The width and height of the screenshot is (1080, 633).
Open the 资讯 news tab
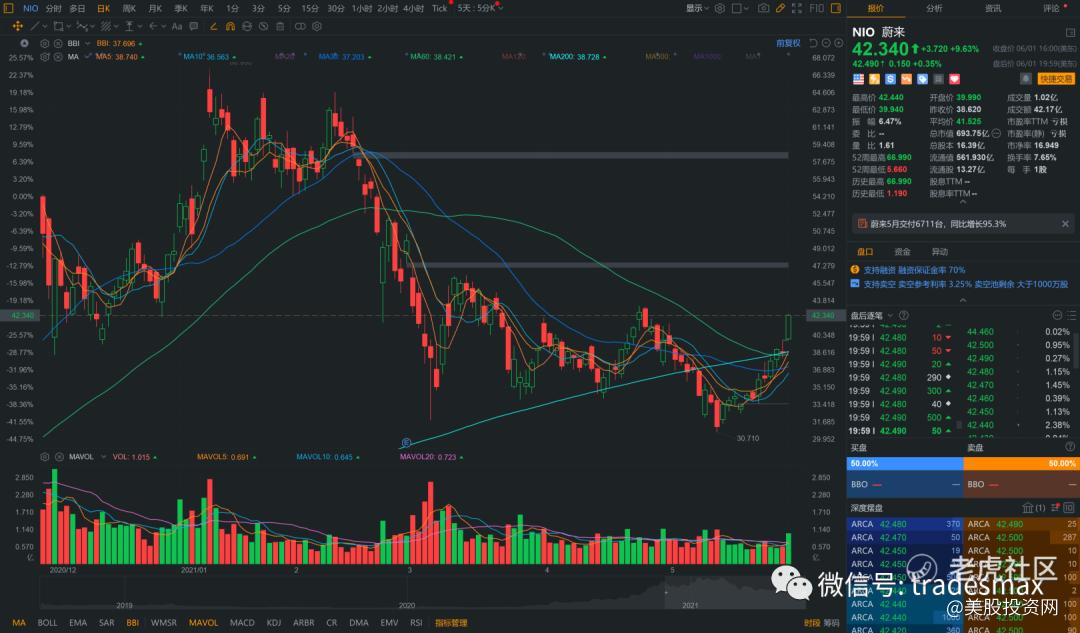pyautogui.click(x=993, y=8)
